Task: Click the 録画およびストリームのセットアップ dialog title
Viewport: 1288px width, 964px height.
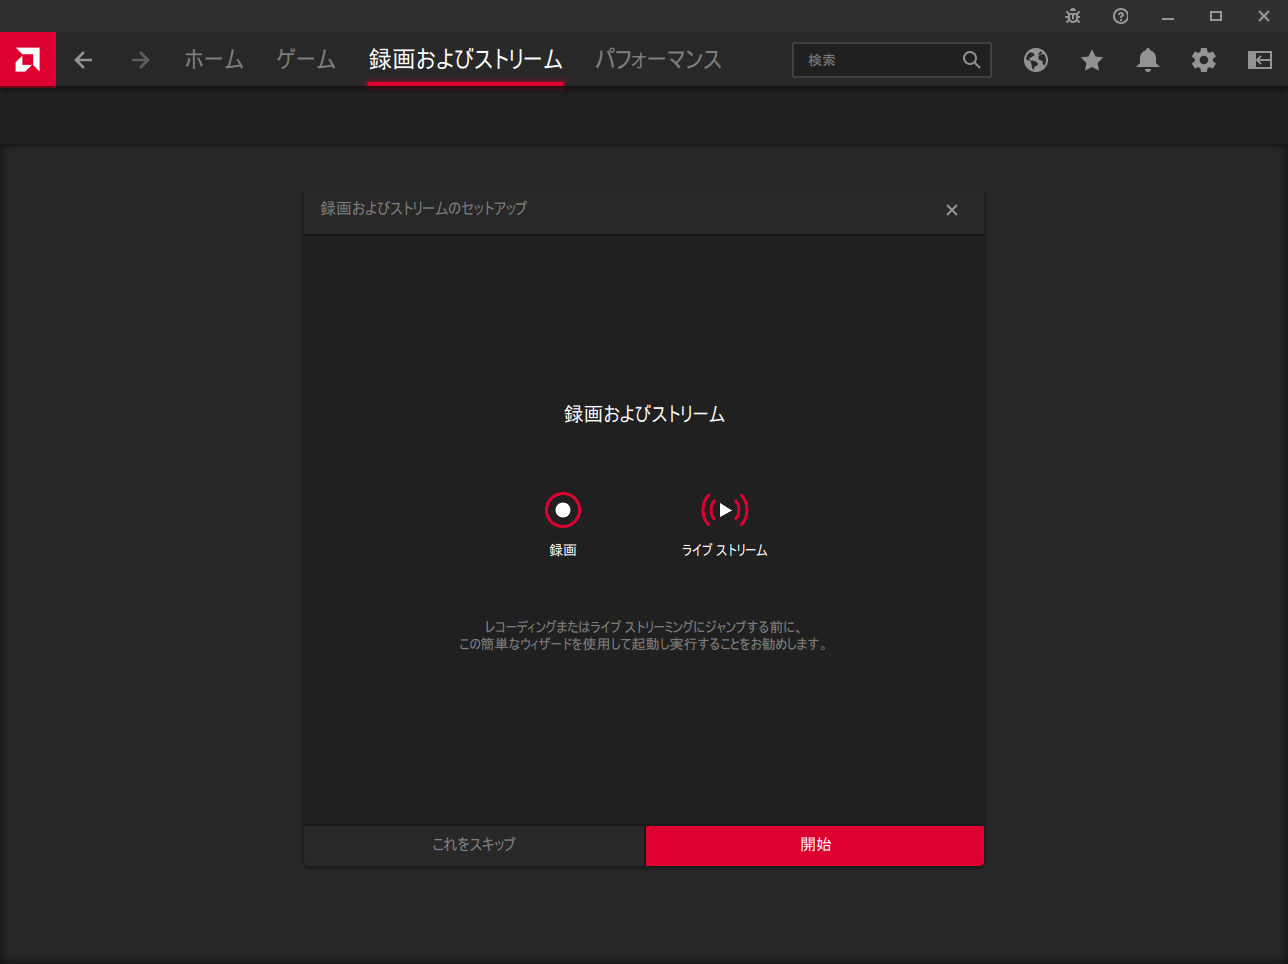Action: tap(424, 208)
